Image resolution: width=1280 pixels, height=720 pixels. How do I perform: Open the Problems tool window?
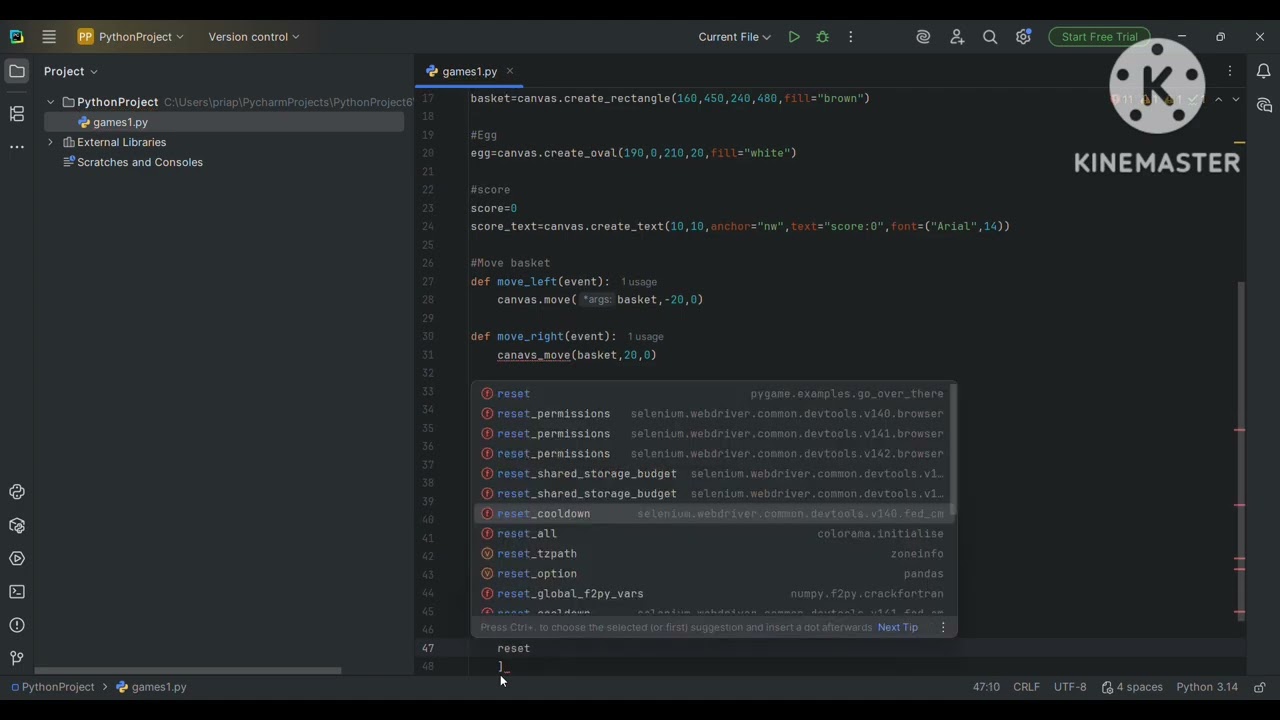tap(16, 625)
